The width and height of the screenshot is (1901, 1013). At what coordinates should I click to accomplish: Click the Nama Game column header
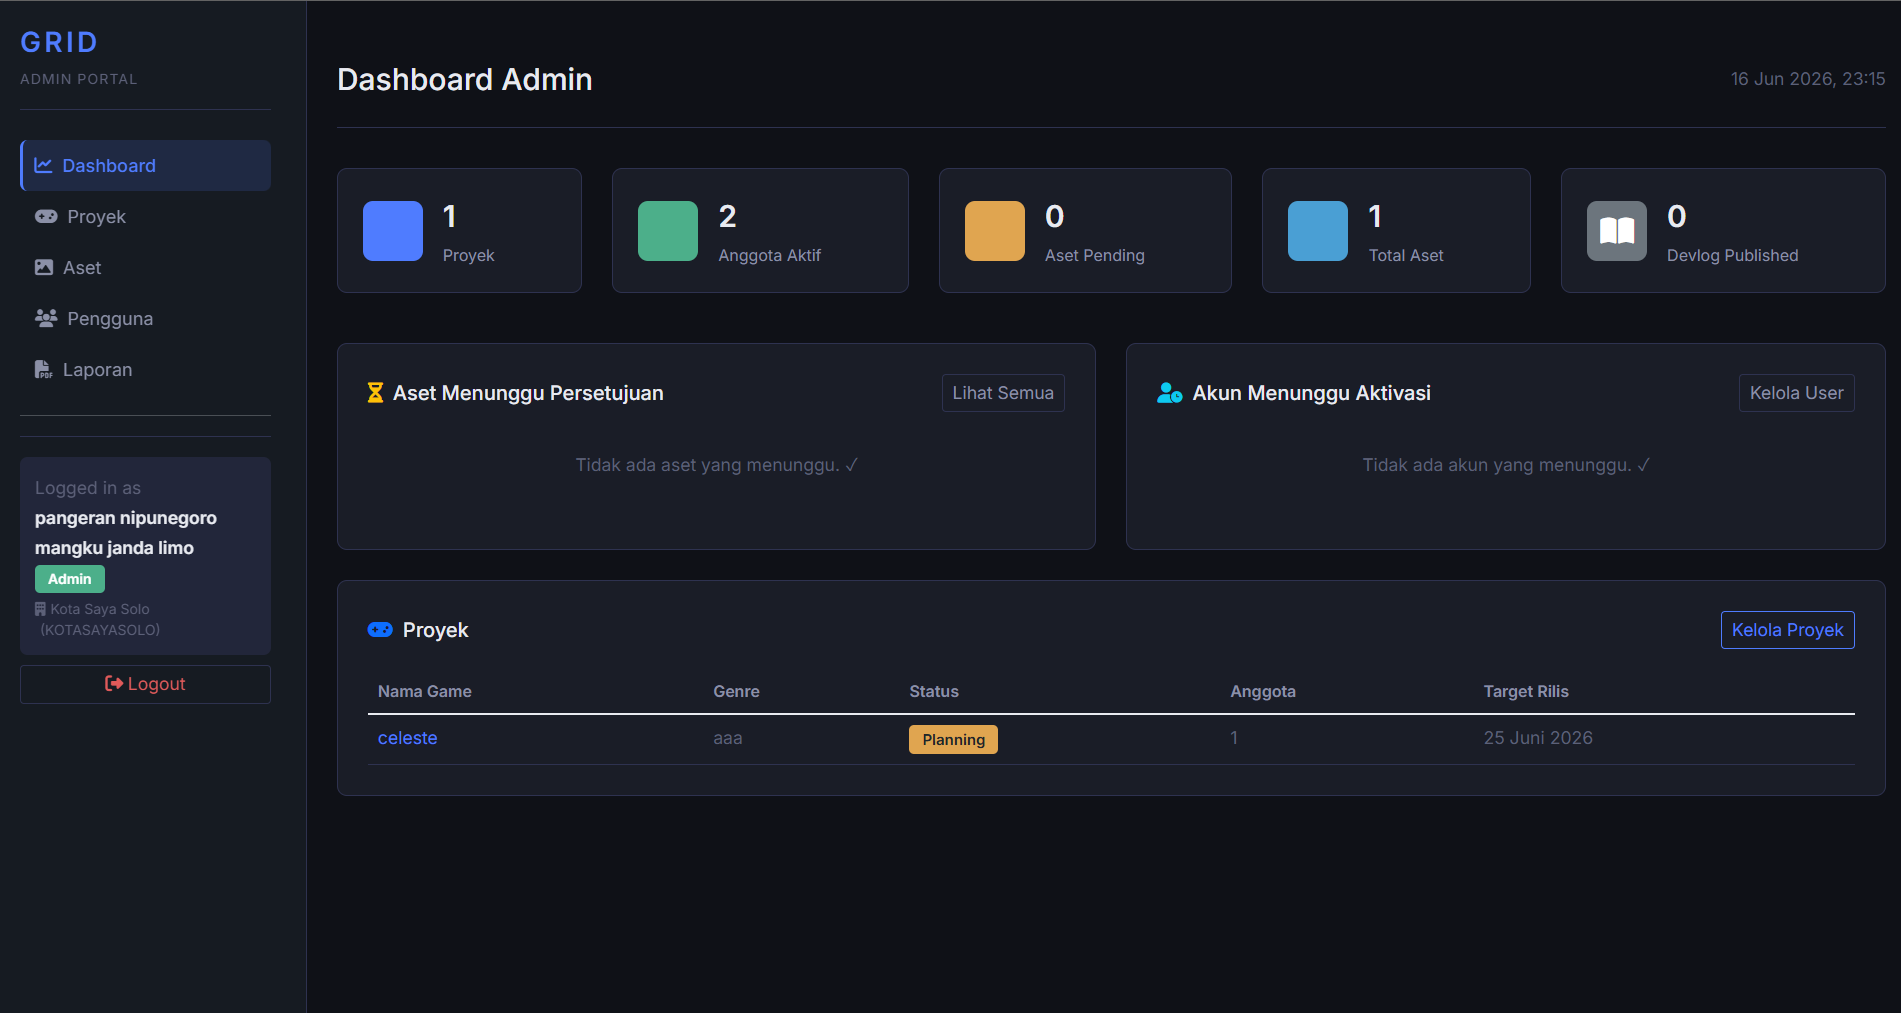[425, 691]
